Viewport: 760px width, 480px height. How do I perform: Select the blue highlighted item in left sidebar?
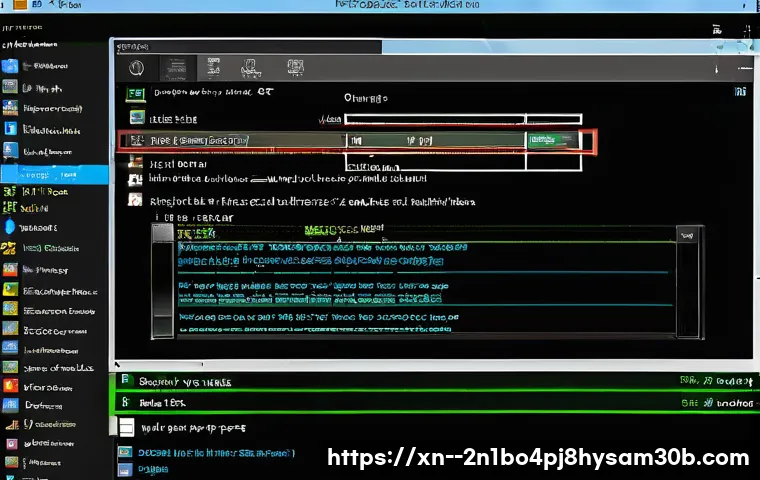(x=55, y=173)
